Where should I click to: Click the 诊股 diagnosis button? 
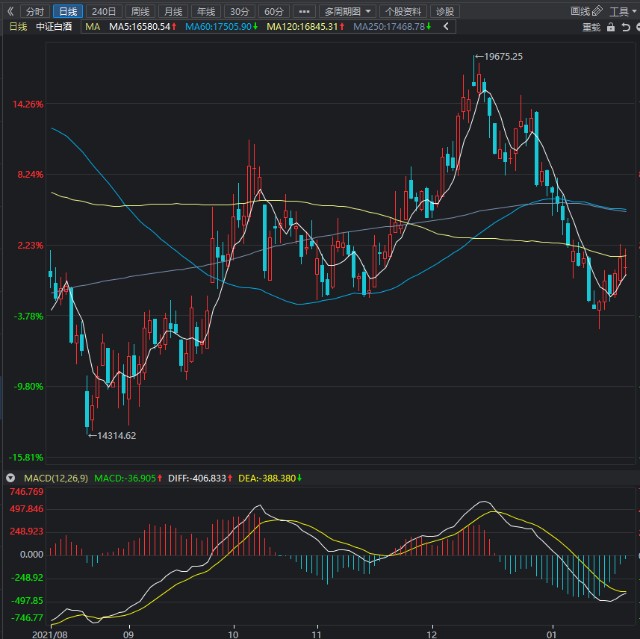(x=445, y=11)
